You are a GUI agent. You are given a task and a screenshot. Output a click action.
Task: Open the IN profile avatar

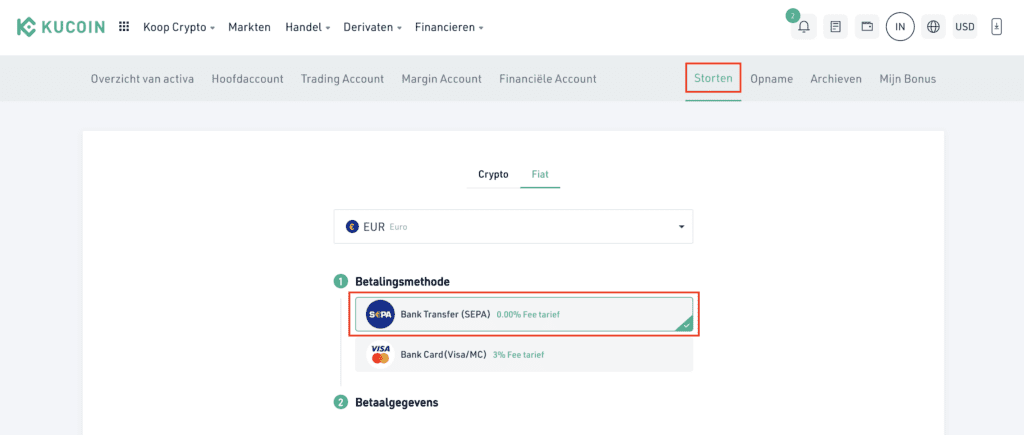pyautogui.click(x=900, y=27)
